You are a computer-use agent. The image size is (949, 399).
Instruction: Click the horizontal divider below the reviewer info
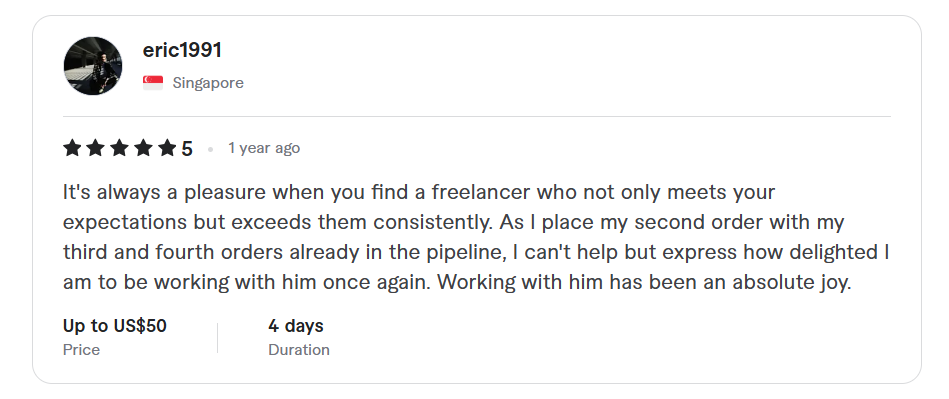tap(477, 116)
